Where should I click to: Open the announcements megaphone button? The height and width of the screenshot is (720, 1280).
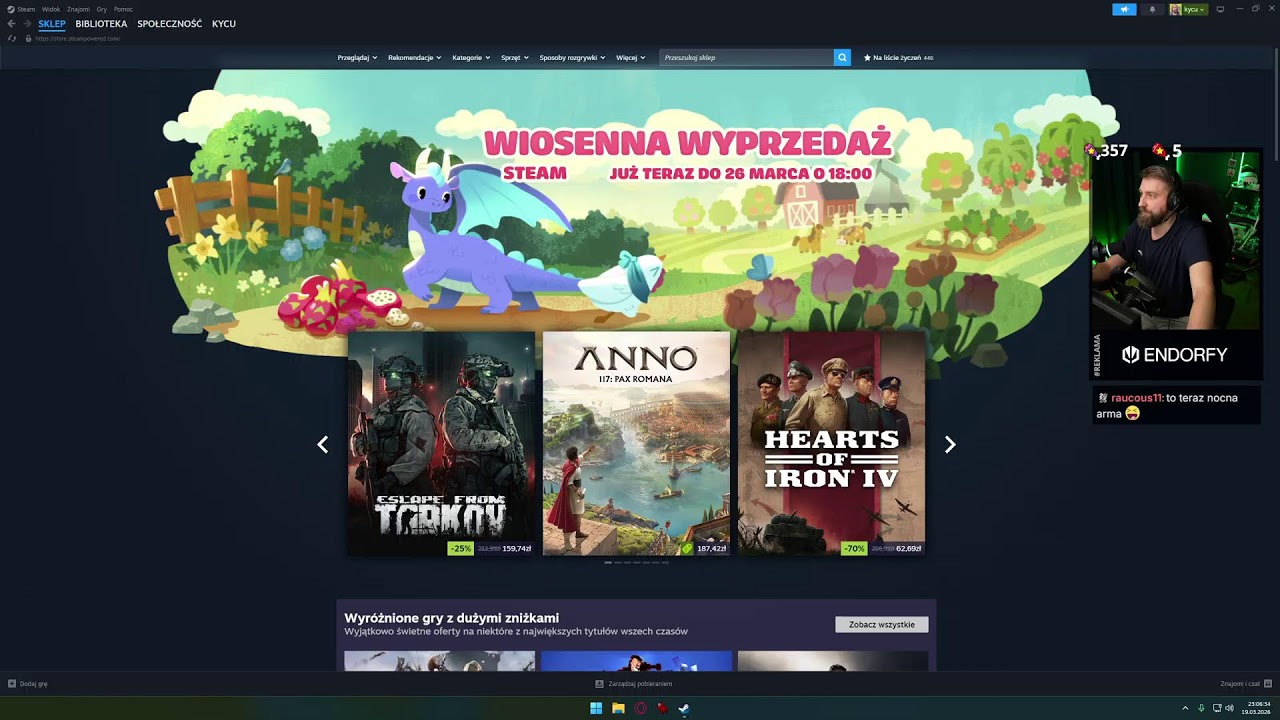click(1124, 9)
